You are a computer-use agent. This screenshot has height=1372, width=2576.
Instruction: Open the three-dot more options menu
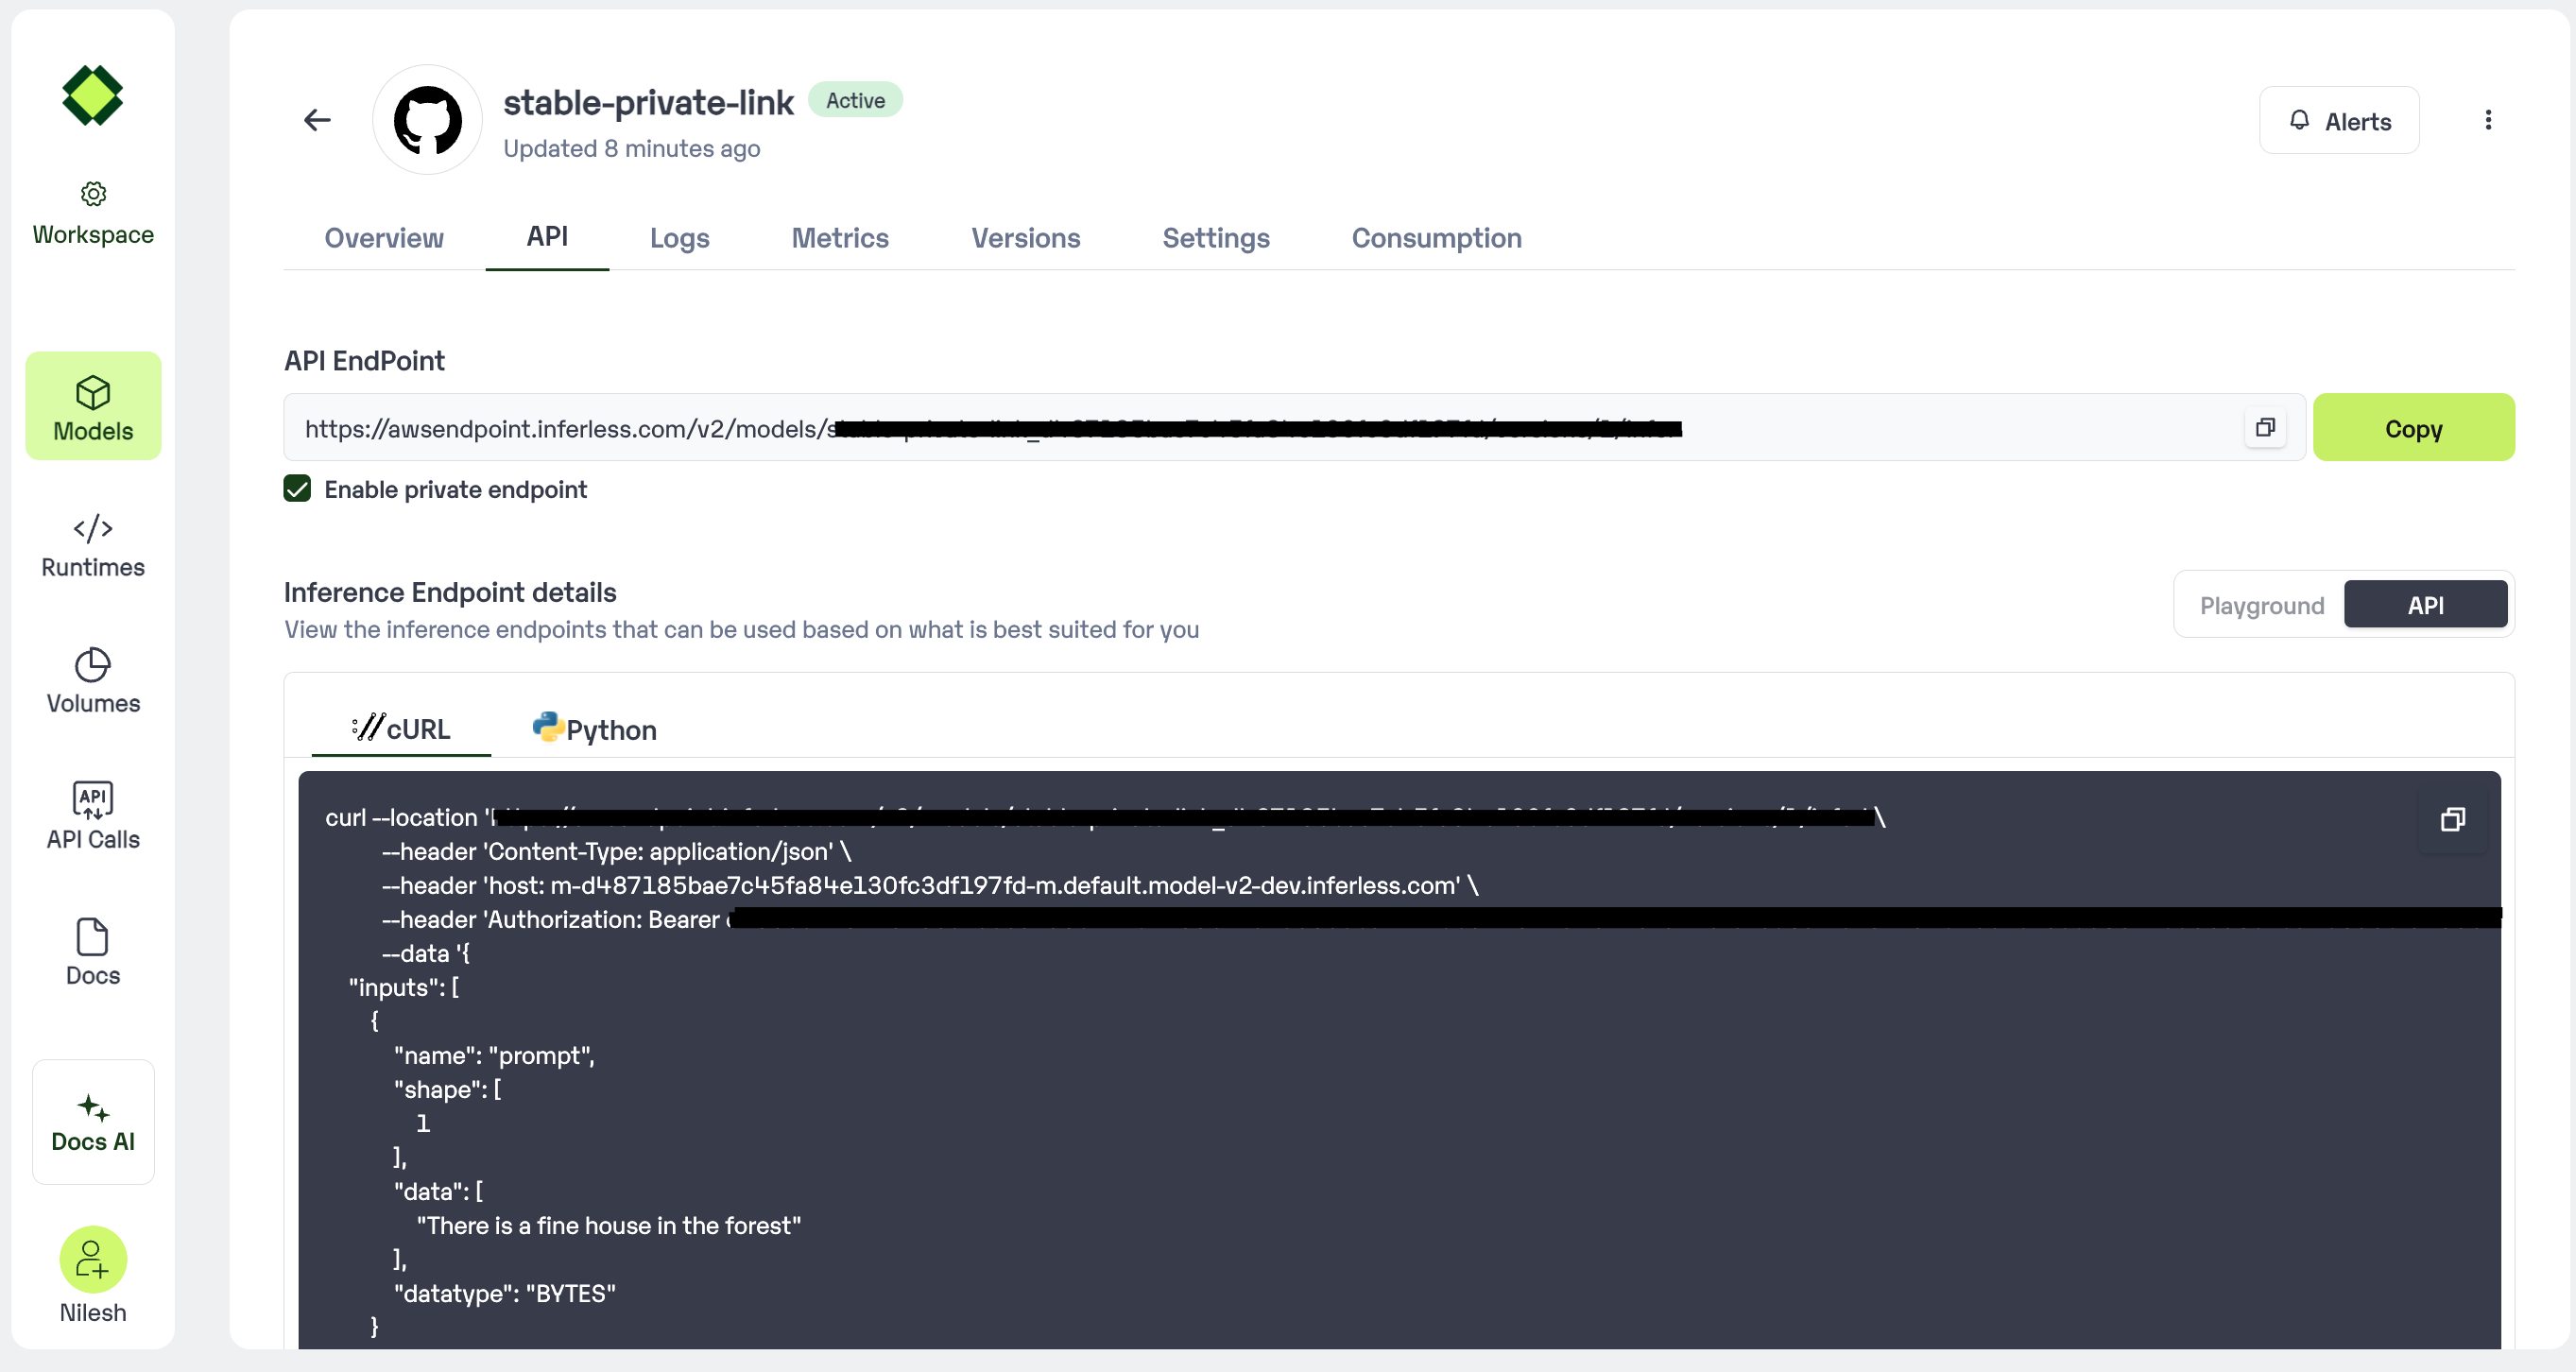2488,120
